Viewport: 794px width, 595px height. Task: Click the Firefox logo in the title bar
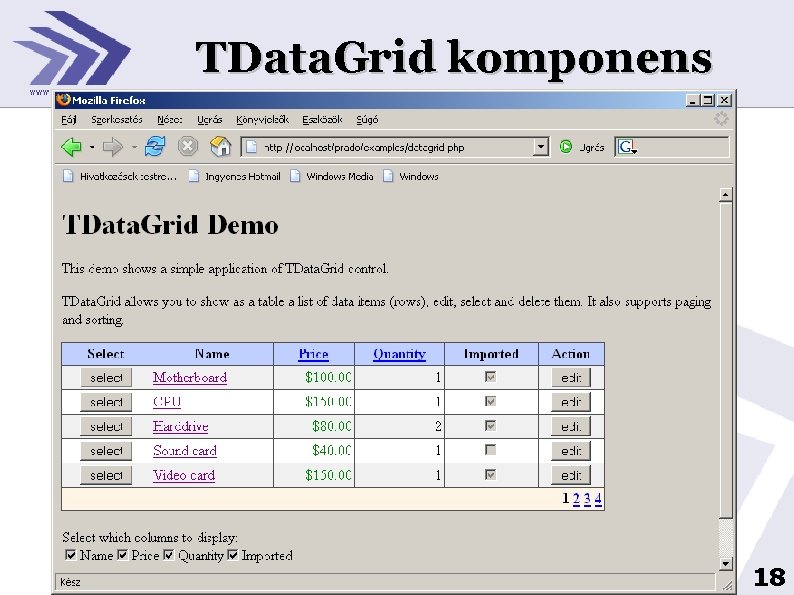[63, 100]
